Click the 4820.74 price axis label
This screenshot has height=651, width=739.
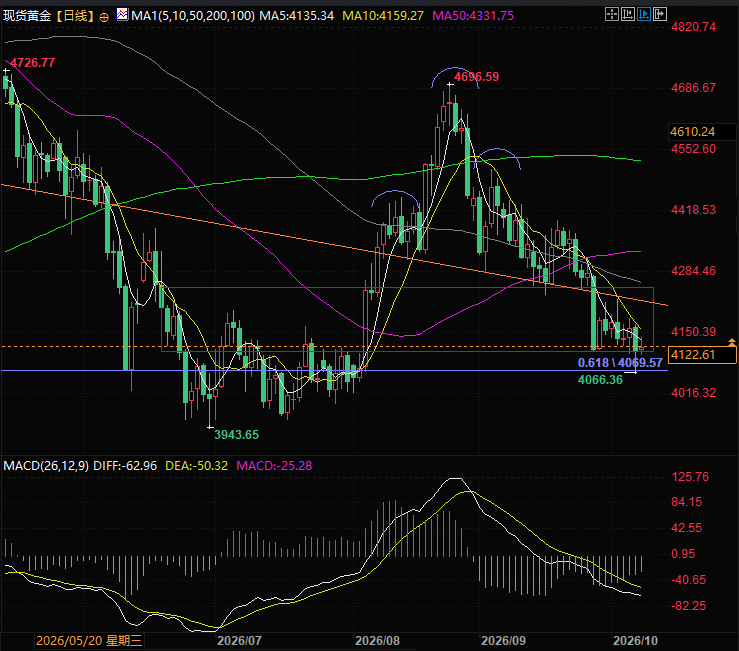pos(693,27)
